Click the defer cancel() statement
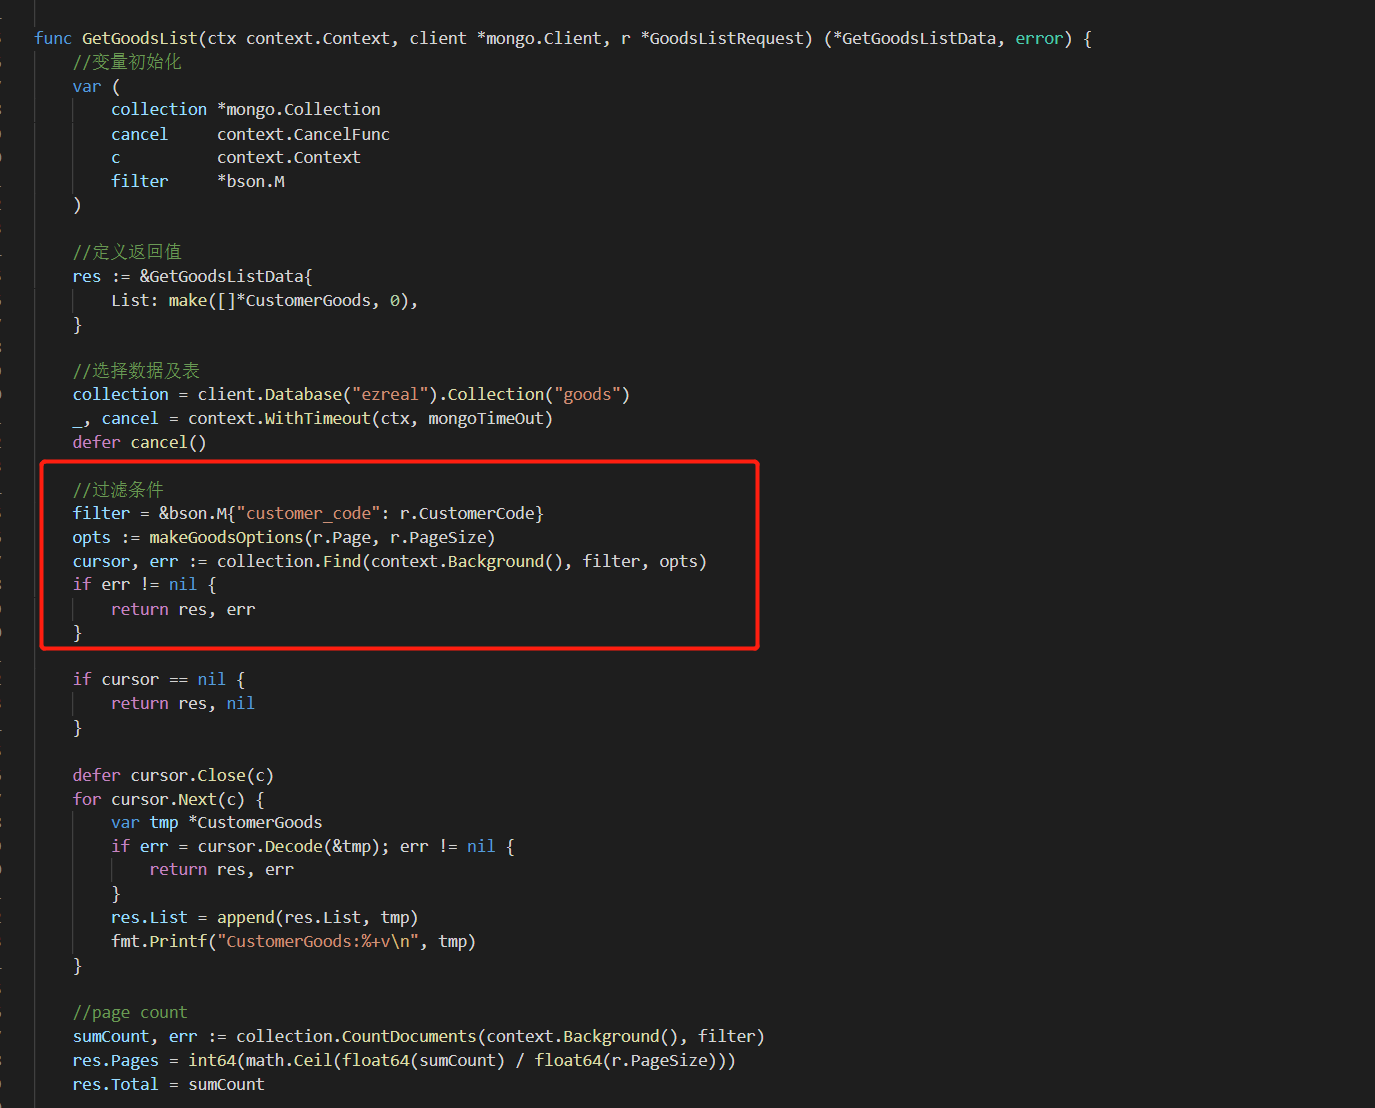Viewport: 1375px width, 1108px height. 139,441
